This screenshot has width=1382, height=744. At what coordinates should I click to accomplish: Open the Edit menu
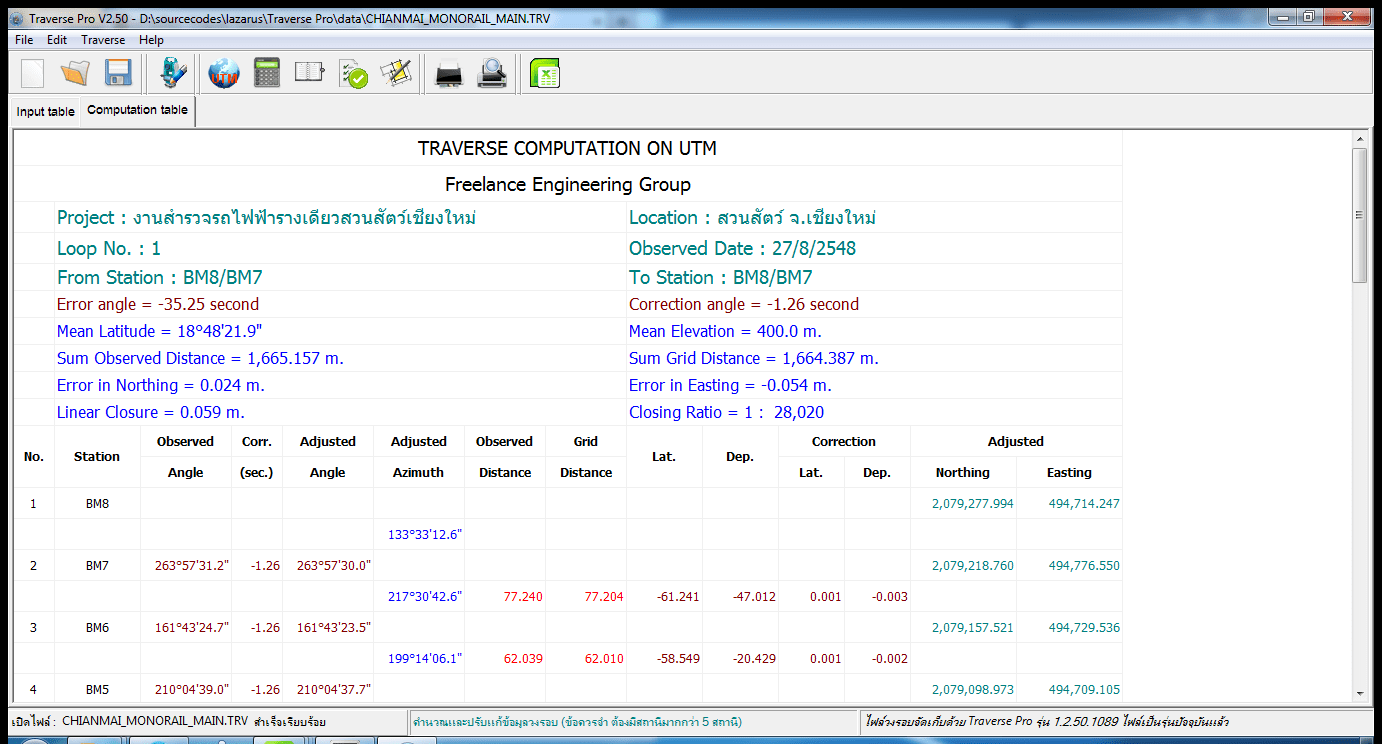pos(57,40)
